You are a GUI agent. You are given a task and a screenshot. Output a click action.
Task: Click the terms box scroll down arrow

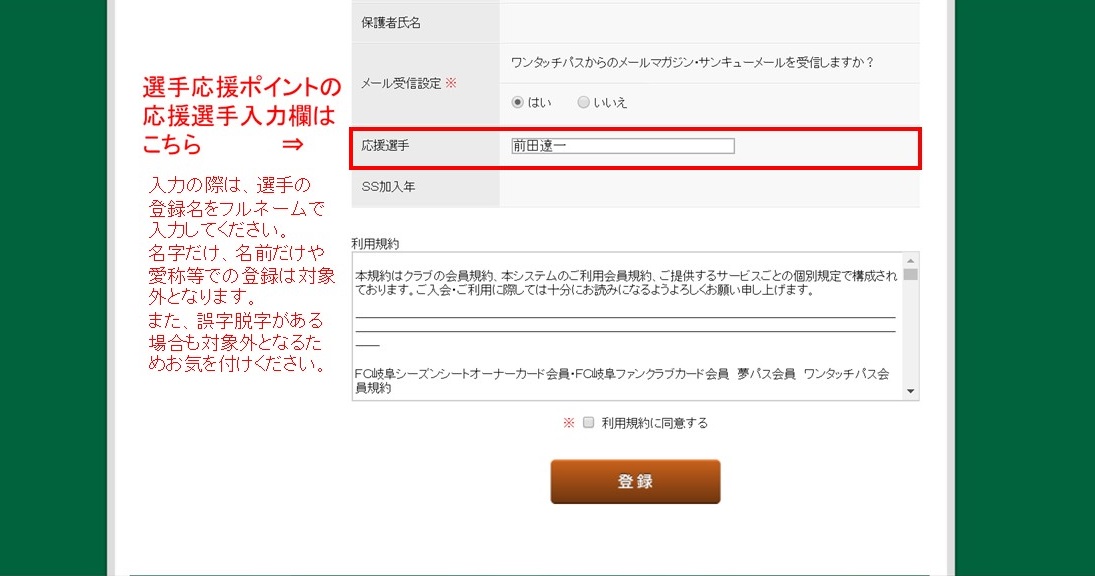910,391
